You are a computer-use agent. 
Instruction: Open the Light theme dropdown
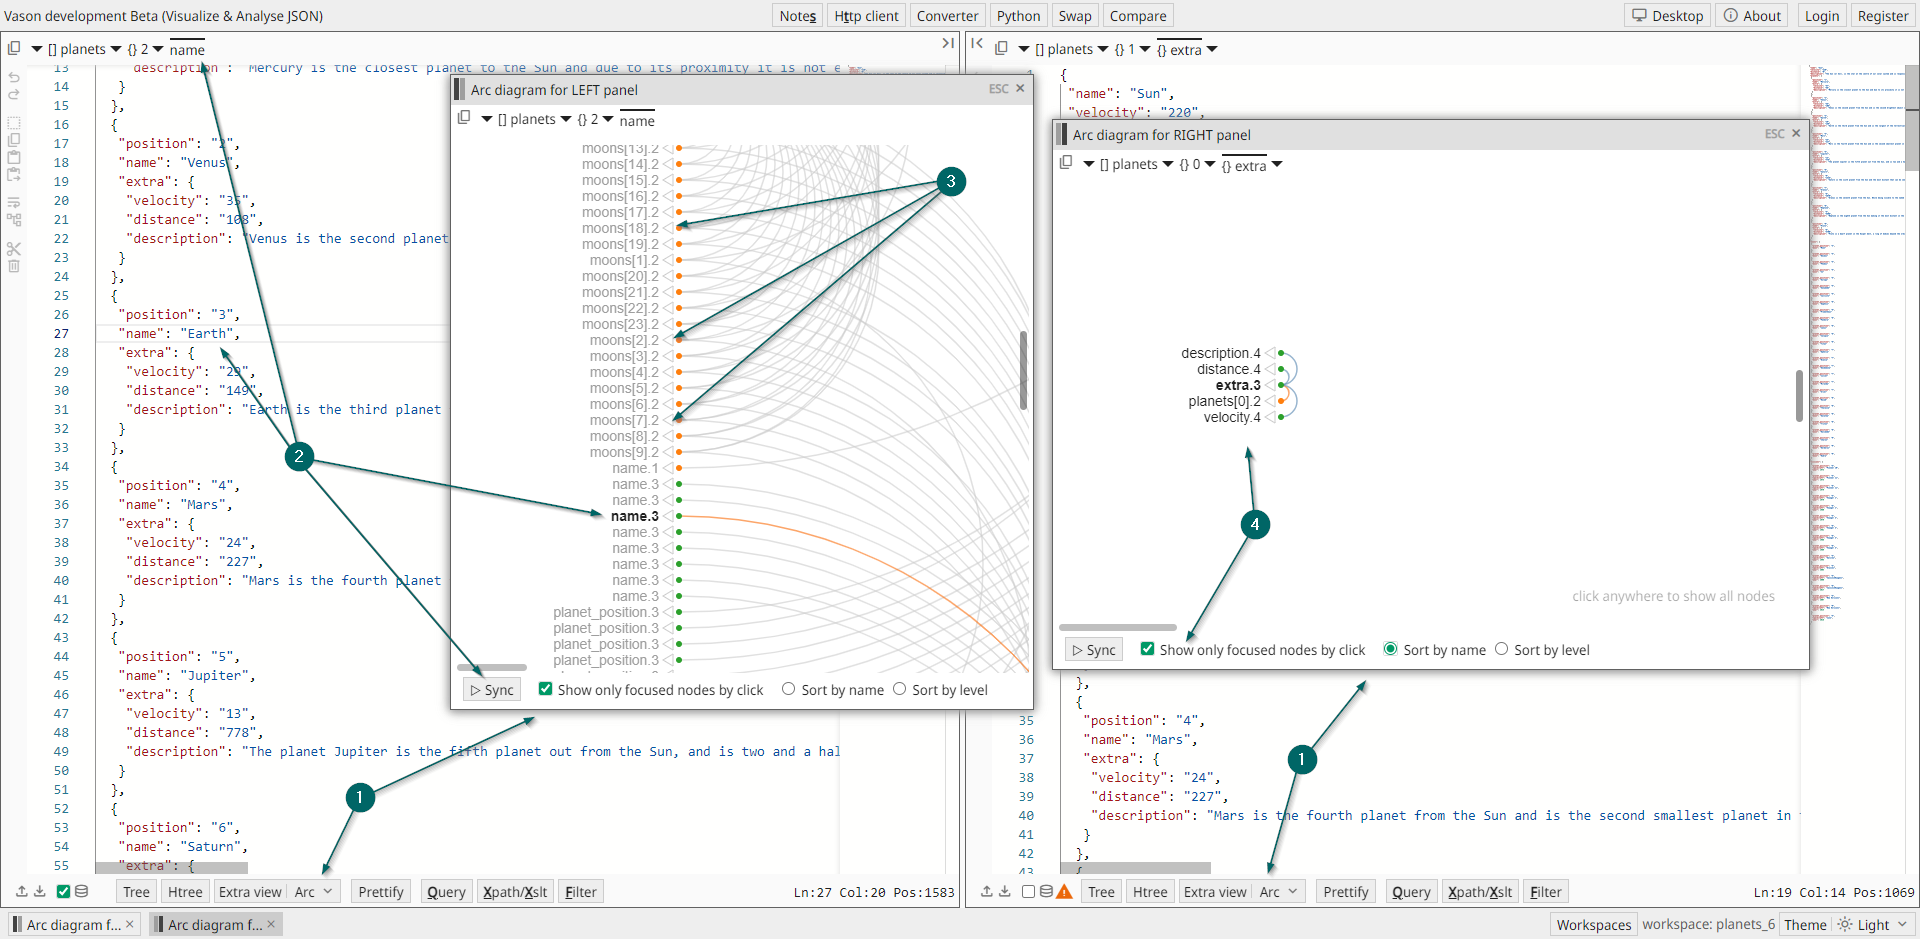point(1874,925)
